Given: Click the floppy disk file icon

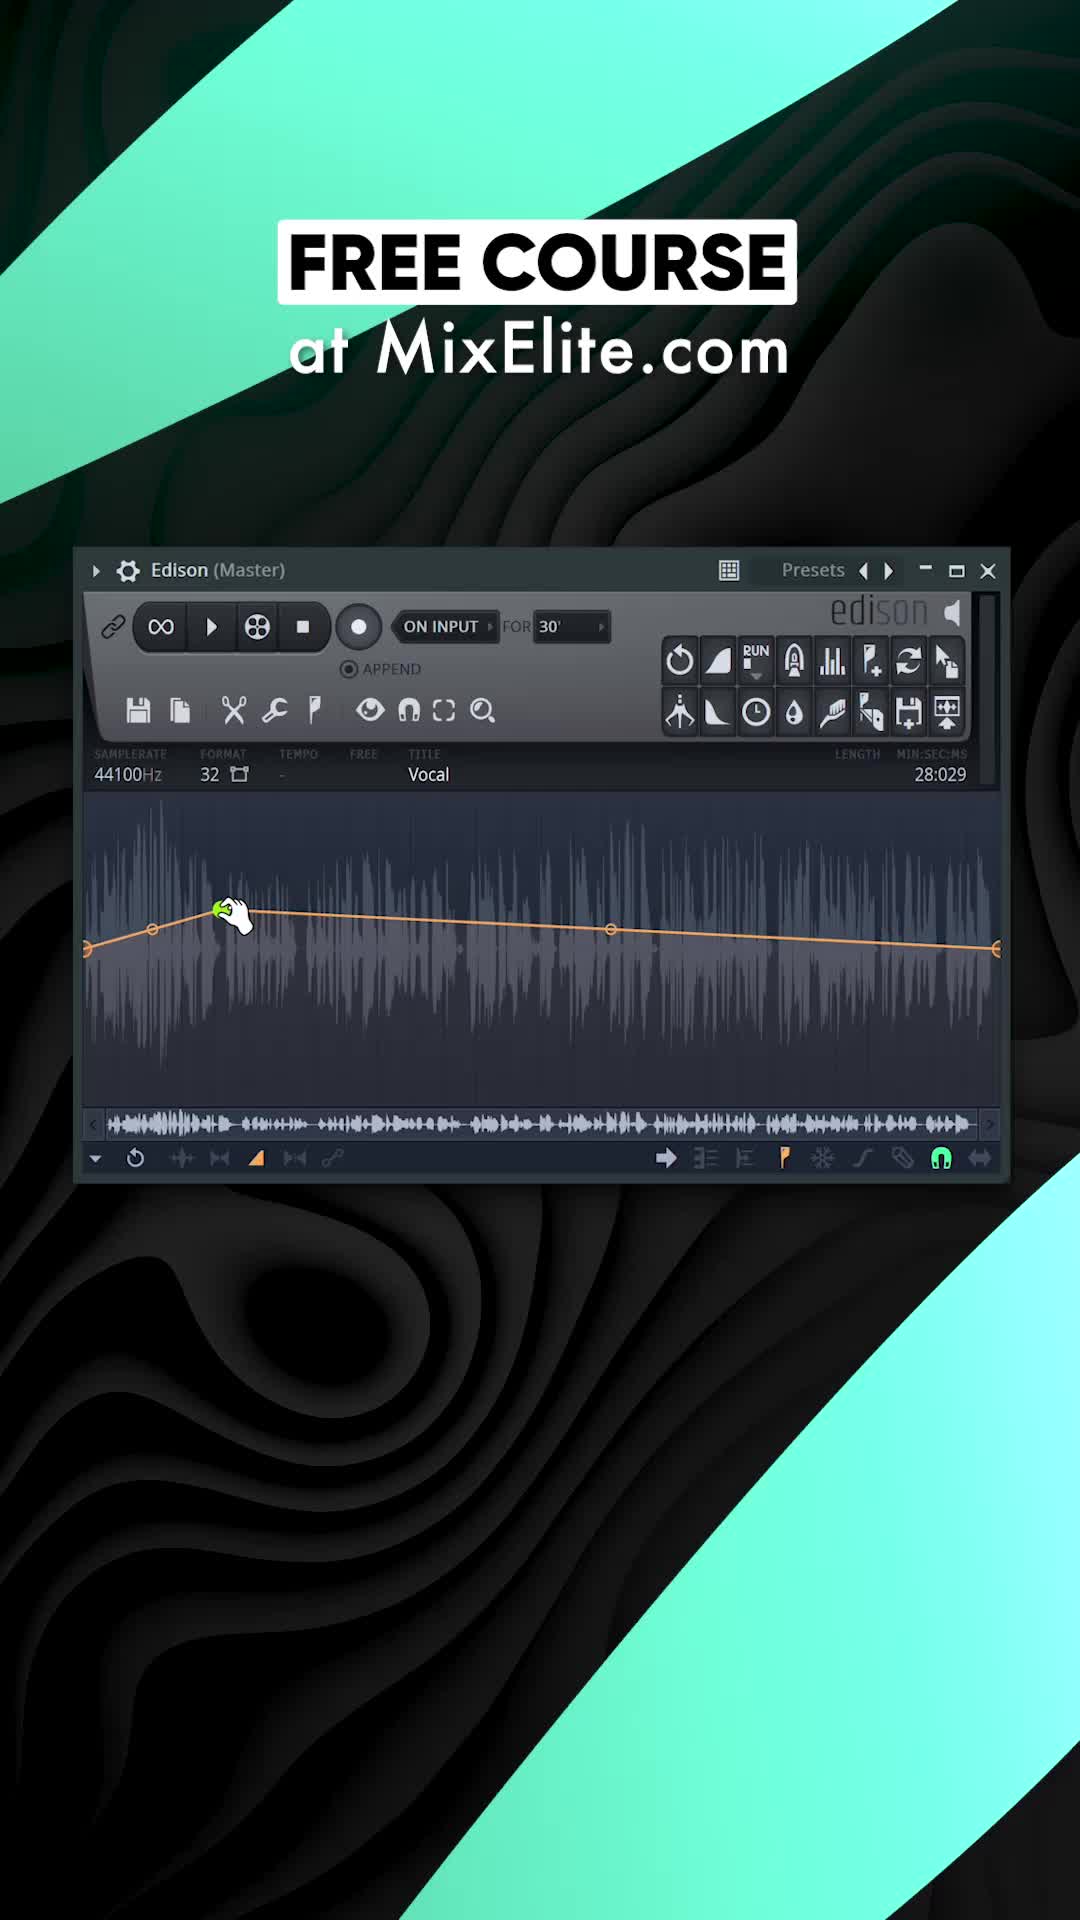Looking at the screenshot, I should click(x=138, y=710).
